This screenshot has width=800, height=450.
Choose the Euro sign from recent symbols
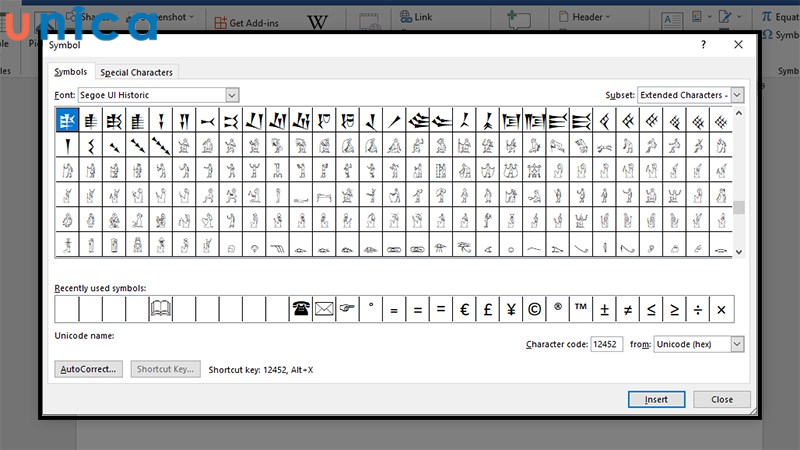click(464, 309)
